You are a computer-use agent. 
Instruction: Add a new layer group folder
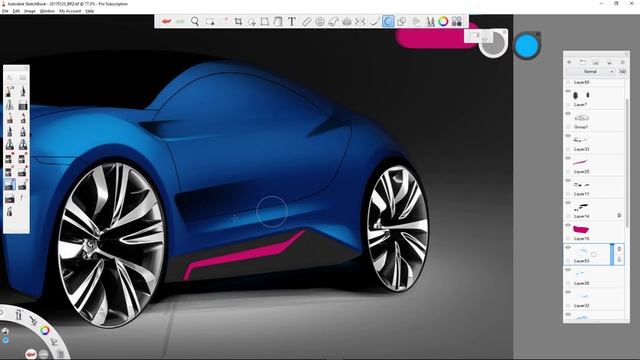[x=582, y=62]
